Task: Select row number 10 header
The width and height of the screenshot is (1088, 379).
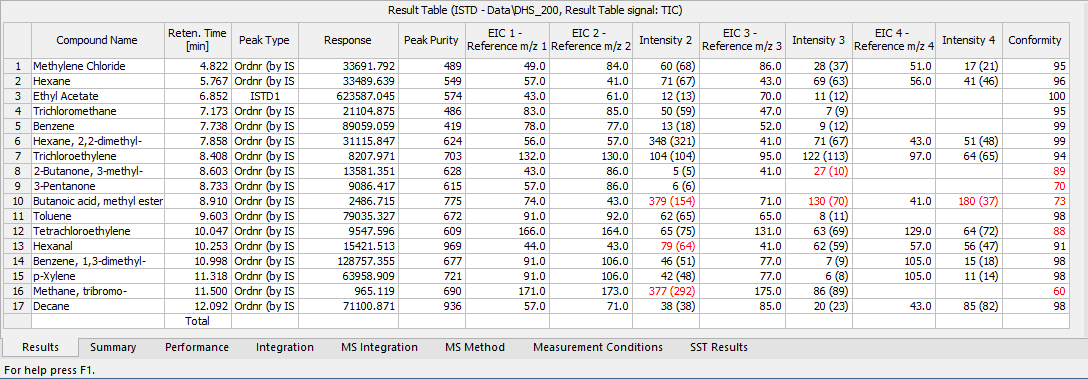Action: coord(18,201)
